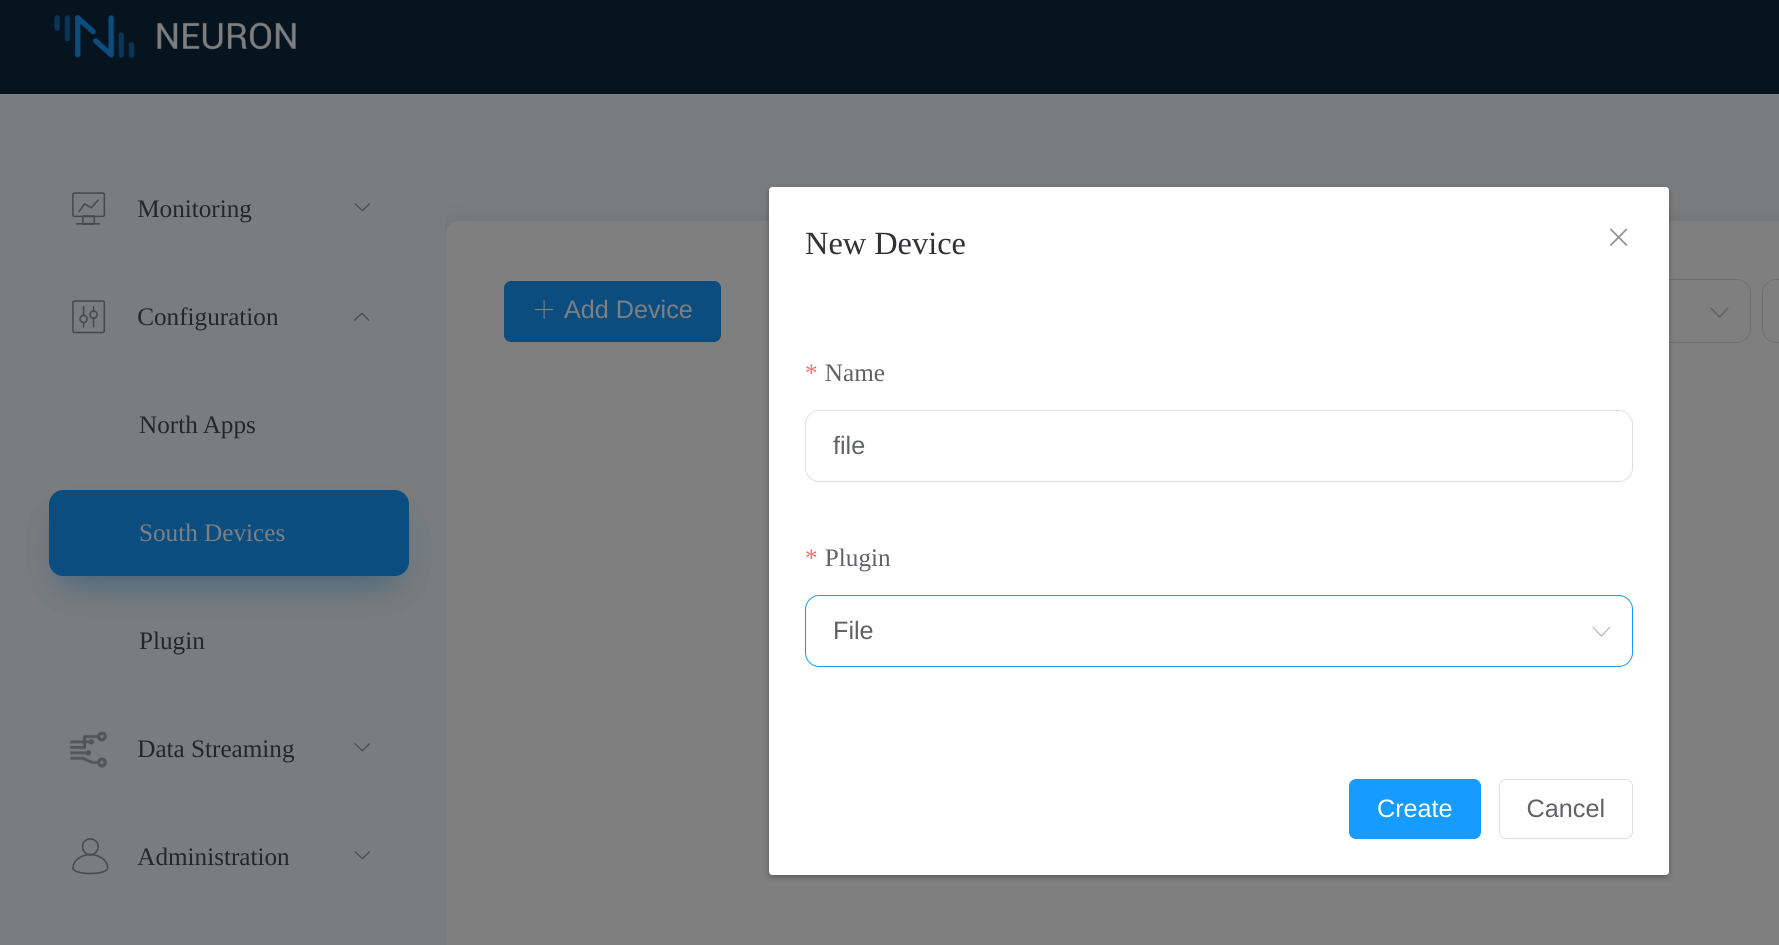1779x945 pixels.
Task: Click the NEURON logo in the header
Action: click(x=176, y=36)
